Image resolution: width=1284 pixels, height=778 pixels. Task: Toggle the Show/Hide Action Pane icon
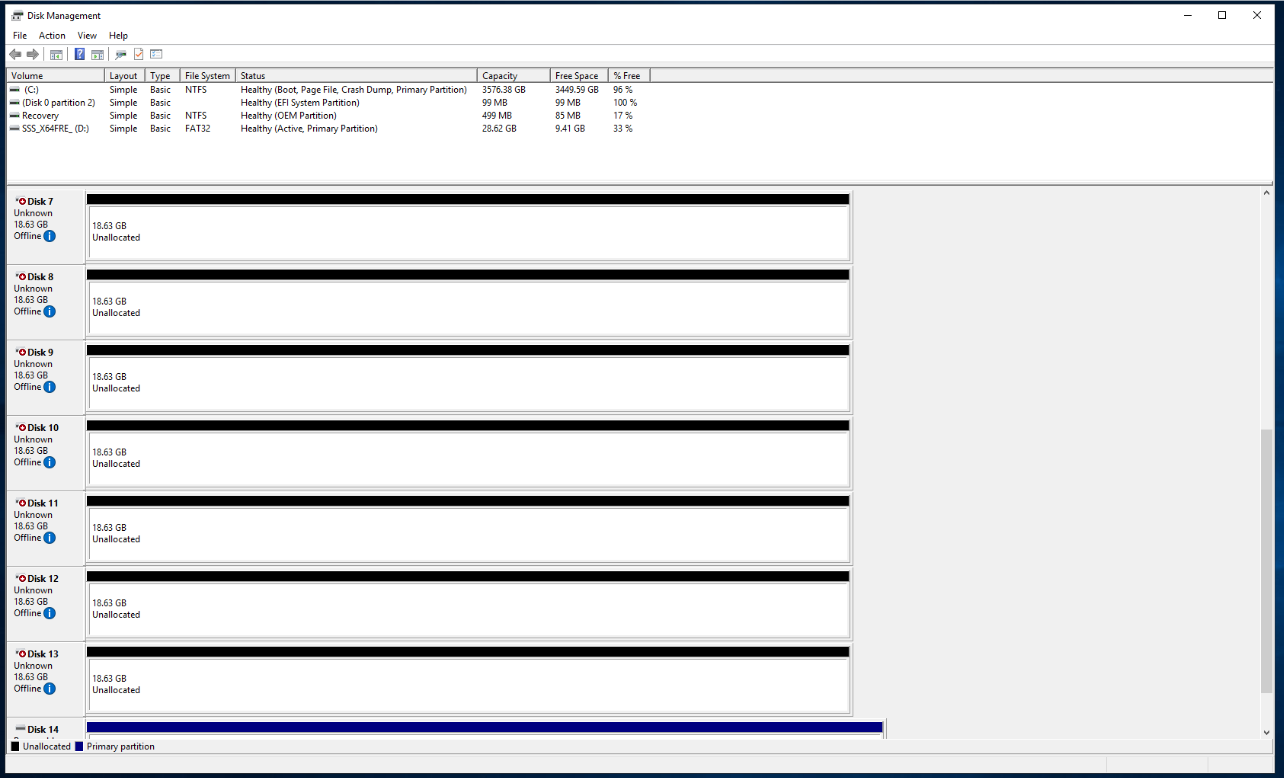pyautogui.click(x=97, y=54)
